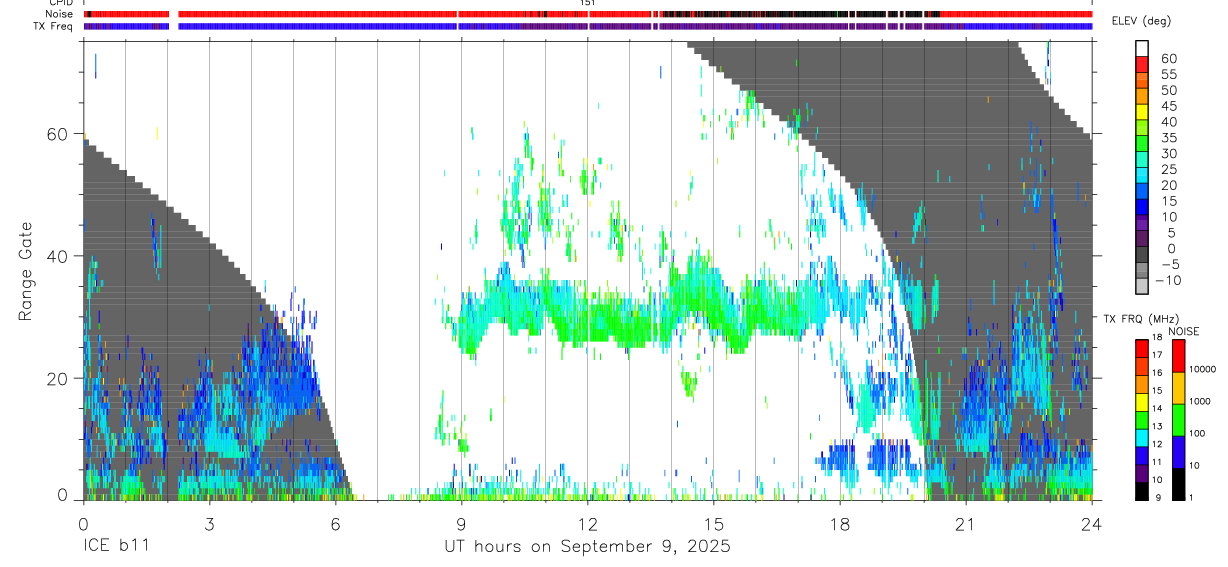
Task: Click the 'UT hours on September 9, 2025' axis title
Action: 587,547
